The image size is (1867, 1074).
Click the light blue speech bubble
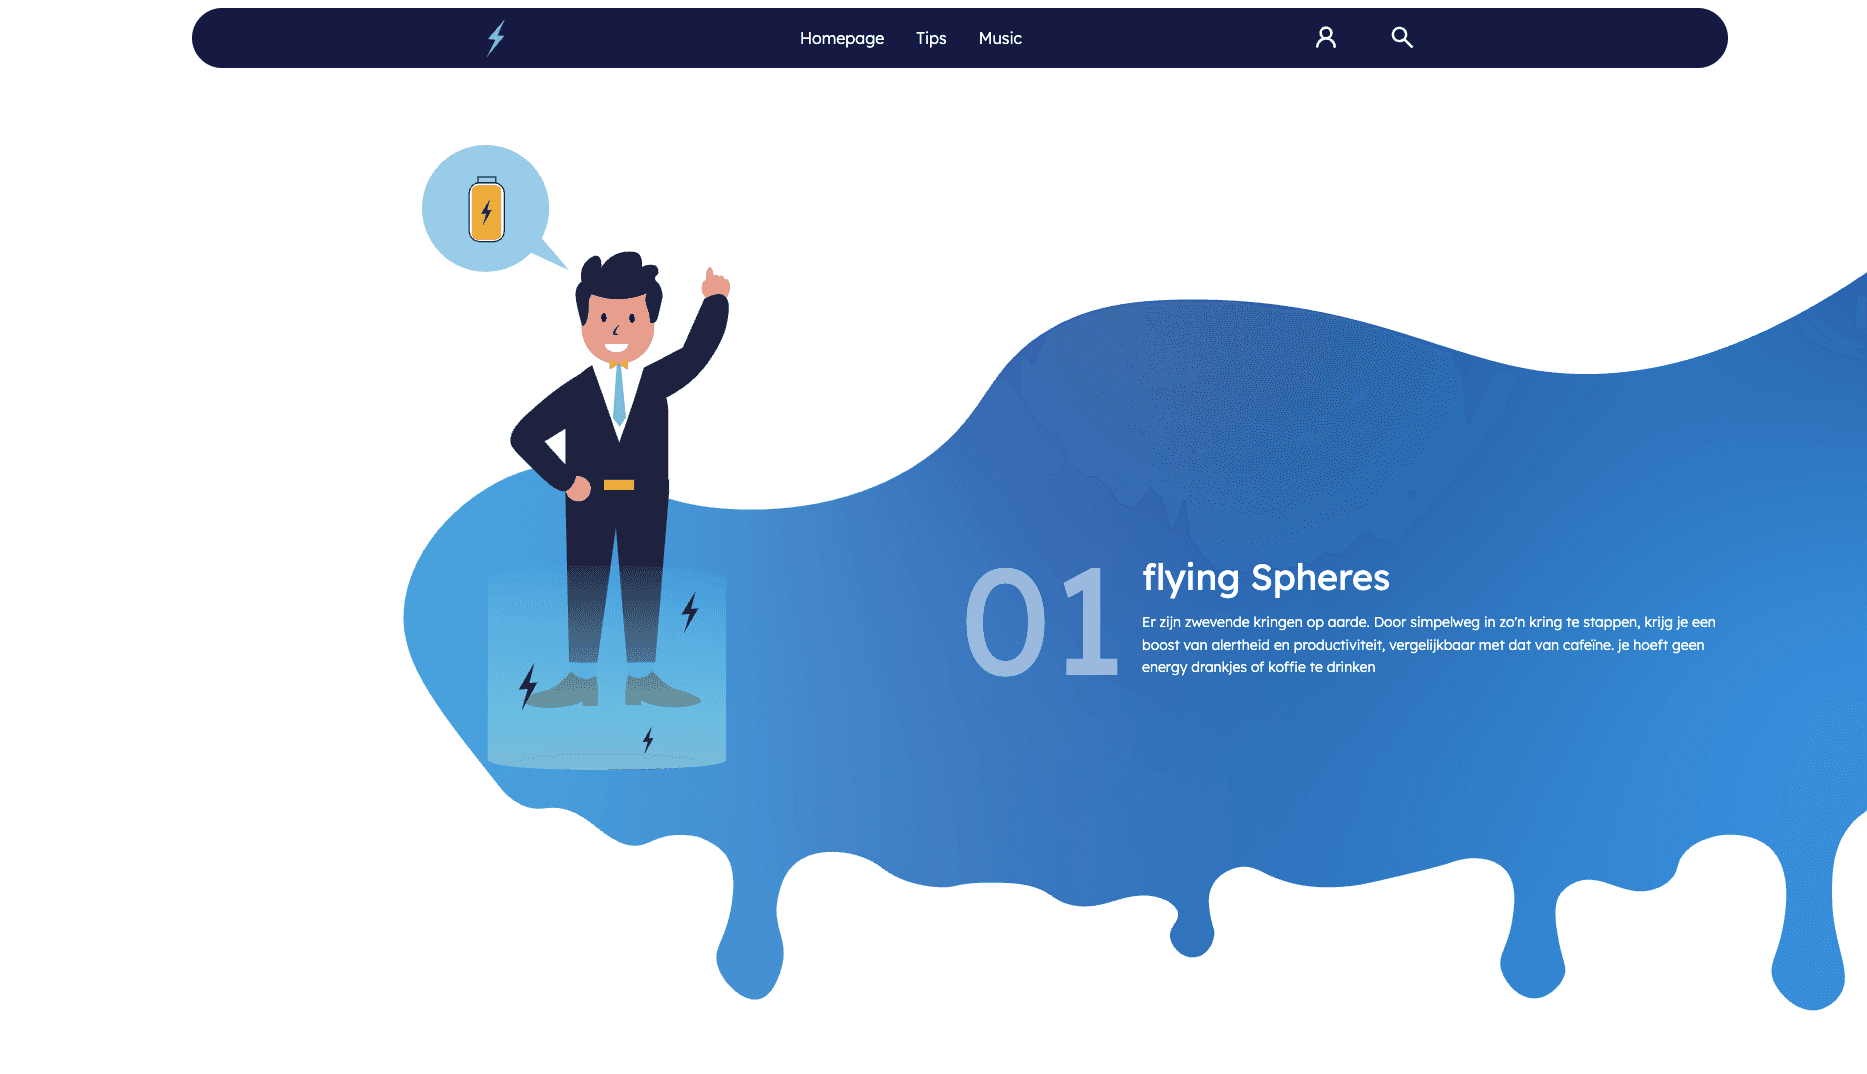click(487, 209)
